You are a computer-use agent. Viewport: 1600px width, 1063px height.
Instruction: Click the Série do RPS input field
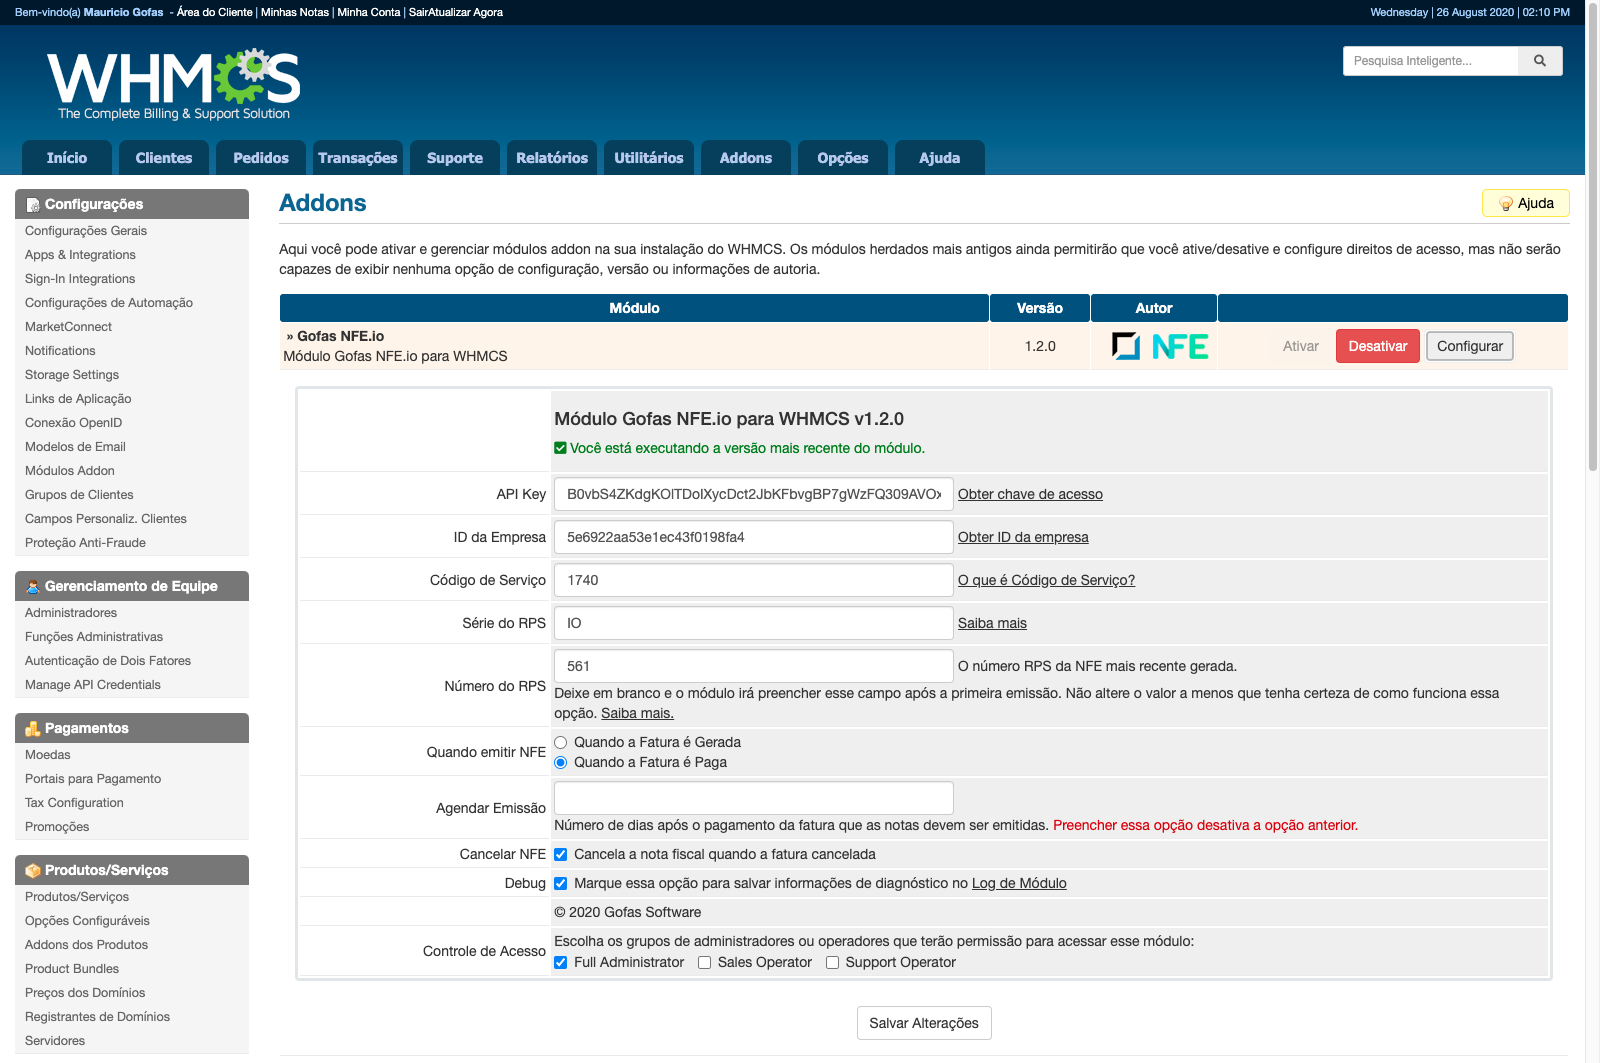click(x=753, y=623)
